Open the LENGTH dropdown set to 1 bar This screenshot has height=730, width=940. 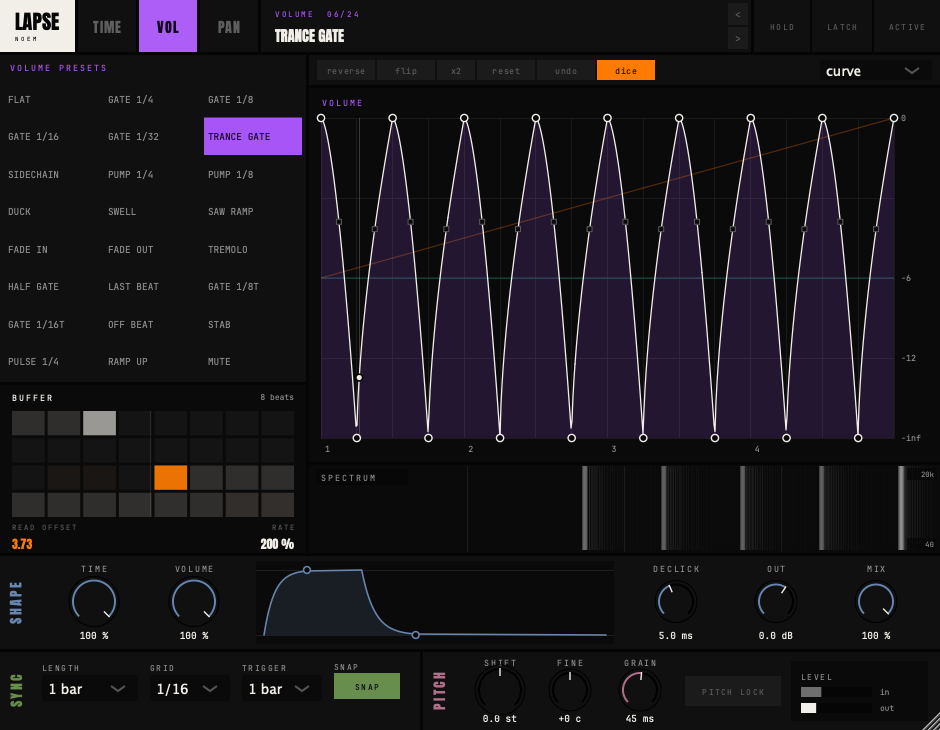(x=89, y=689)
